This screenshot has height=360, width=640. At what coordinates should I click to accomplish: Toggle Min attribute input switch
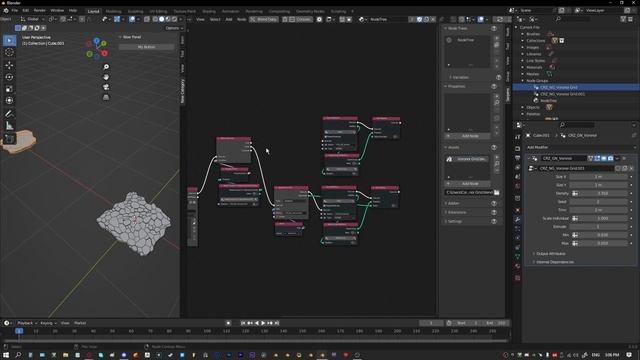point(575,235)
